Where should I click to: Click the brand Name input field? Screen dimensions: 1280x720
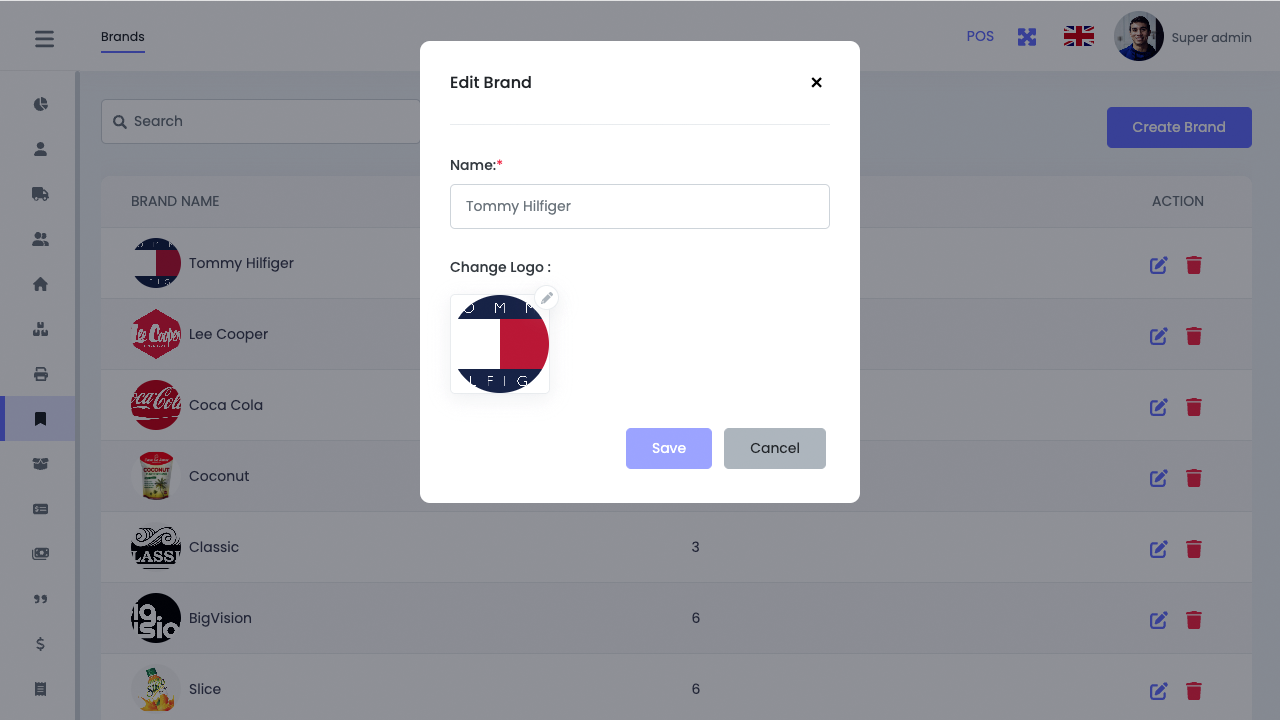point(640,206)
